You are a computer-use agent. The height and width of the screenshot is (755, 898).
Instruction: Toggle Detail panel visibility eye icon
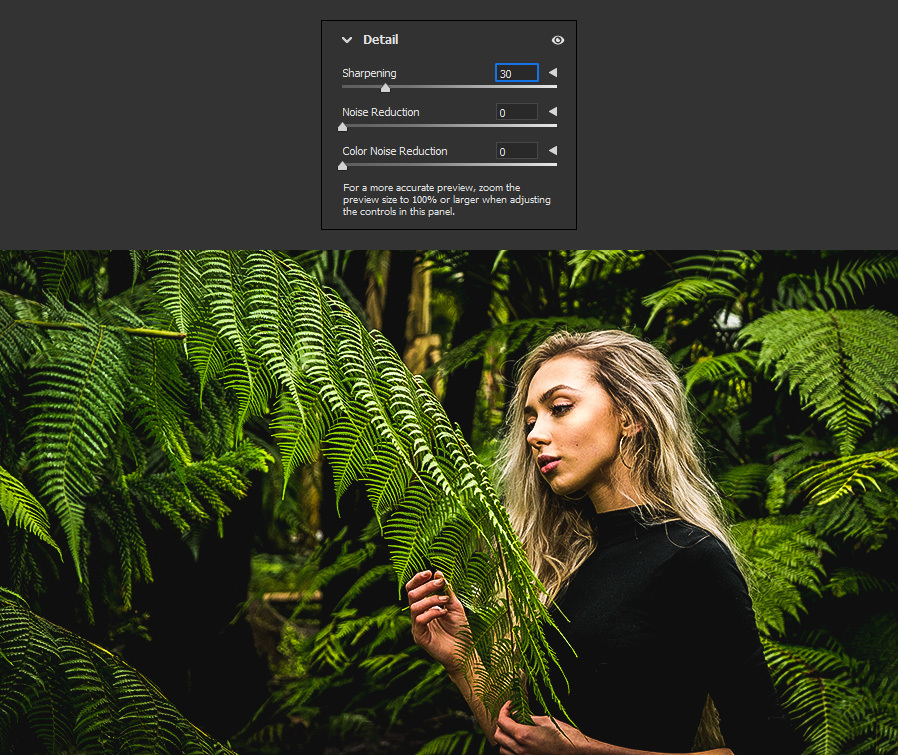tap(558, 40)
